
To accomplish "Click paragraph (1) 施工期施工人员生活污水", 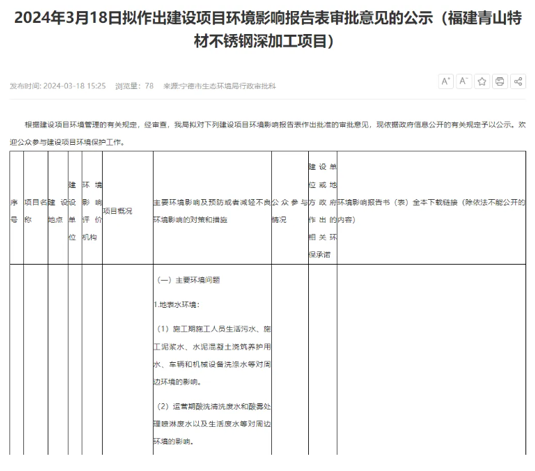I will (x=212, y=355).
